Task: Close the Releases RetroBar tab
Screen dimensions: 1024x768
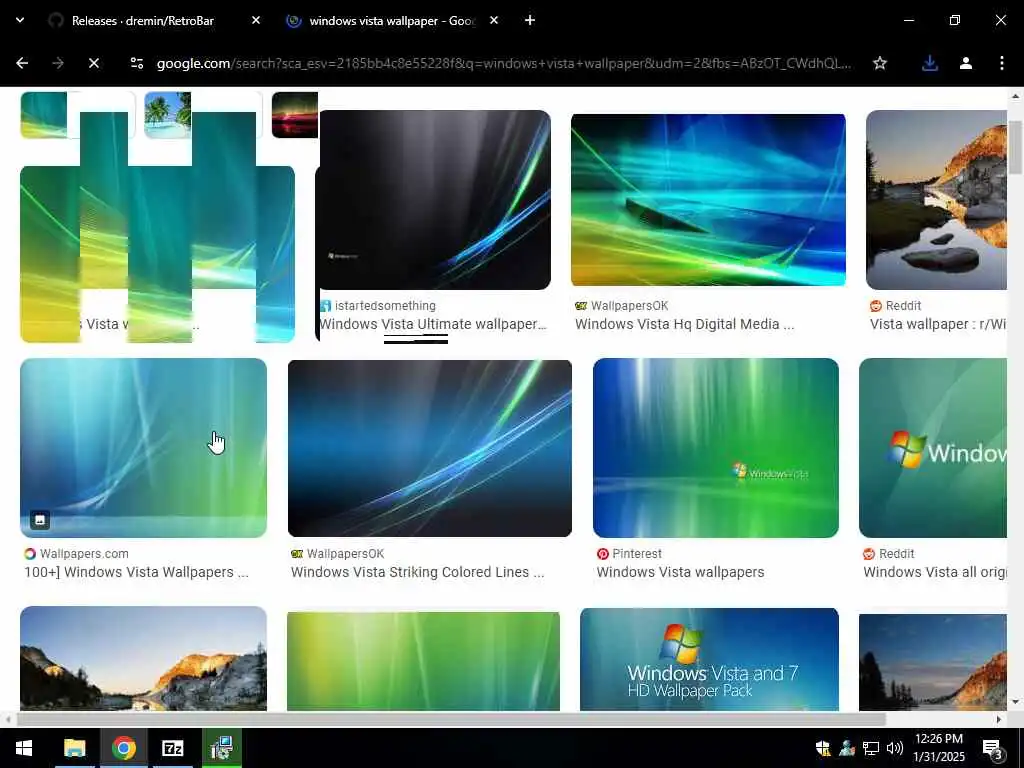Action: (x=256, y=20)
